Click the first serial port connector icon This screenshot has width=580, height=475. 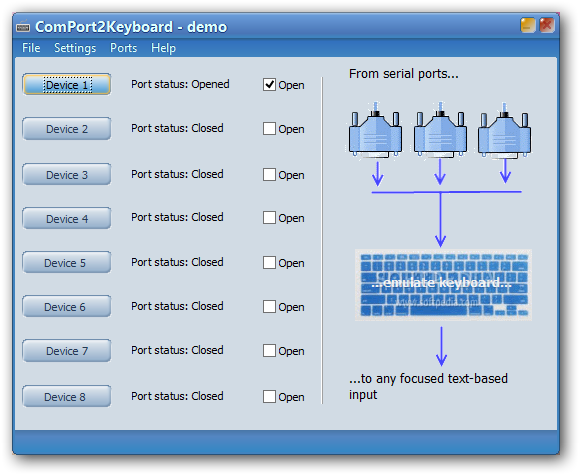click(x=375, y=130)
